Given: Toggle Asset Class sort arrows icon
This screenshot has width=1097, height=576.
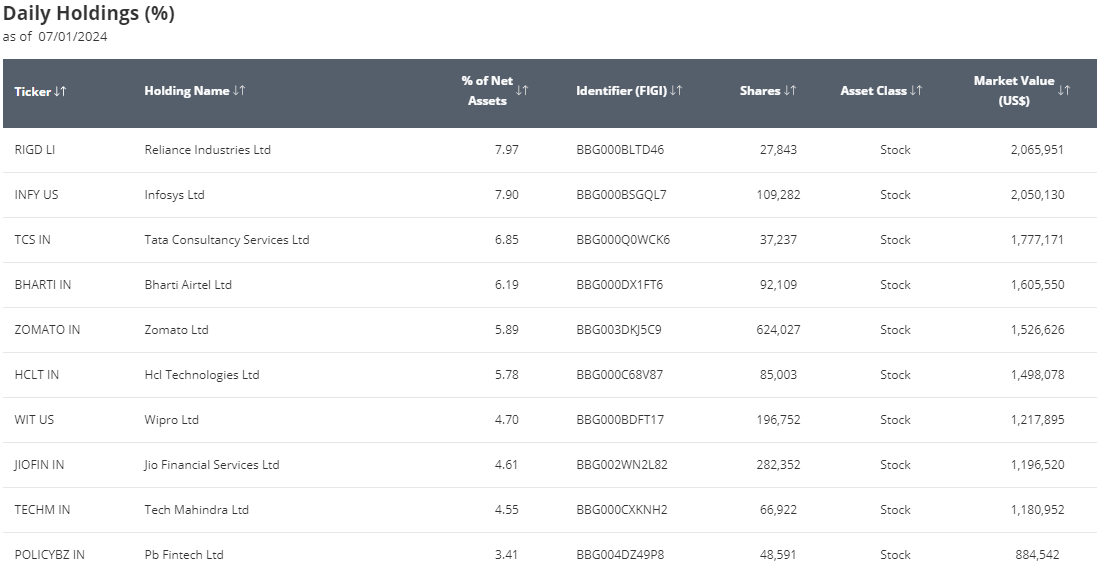Looking at the screenshot, I should (x=916, y=90).
